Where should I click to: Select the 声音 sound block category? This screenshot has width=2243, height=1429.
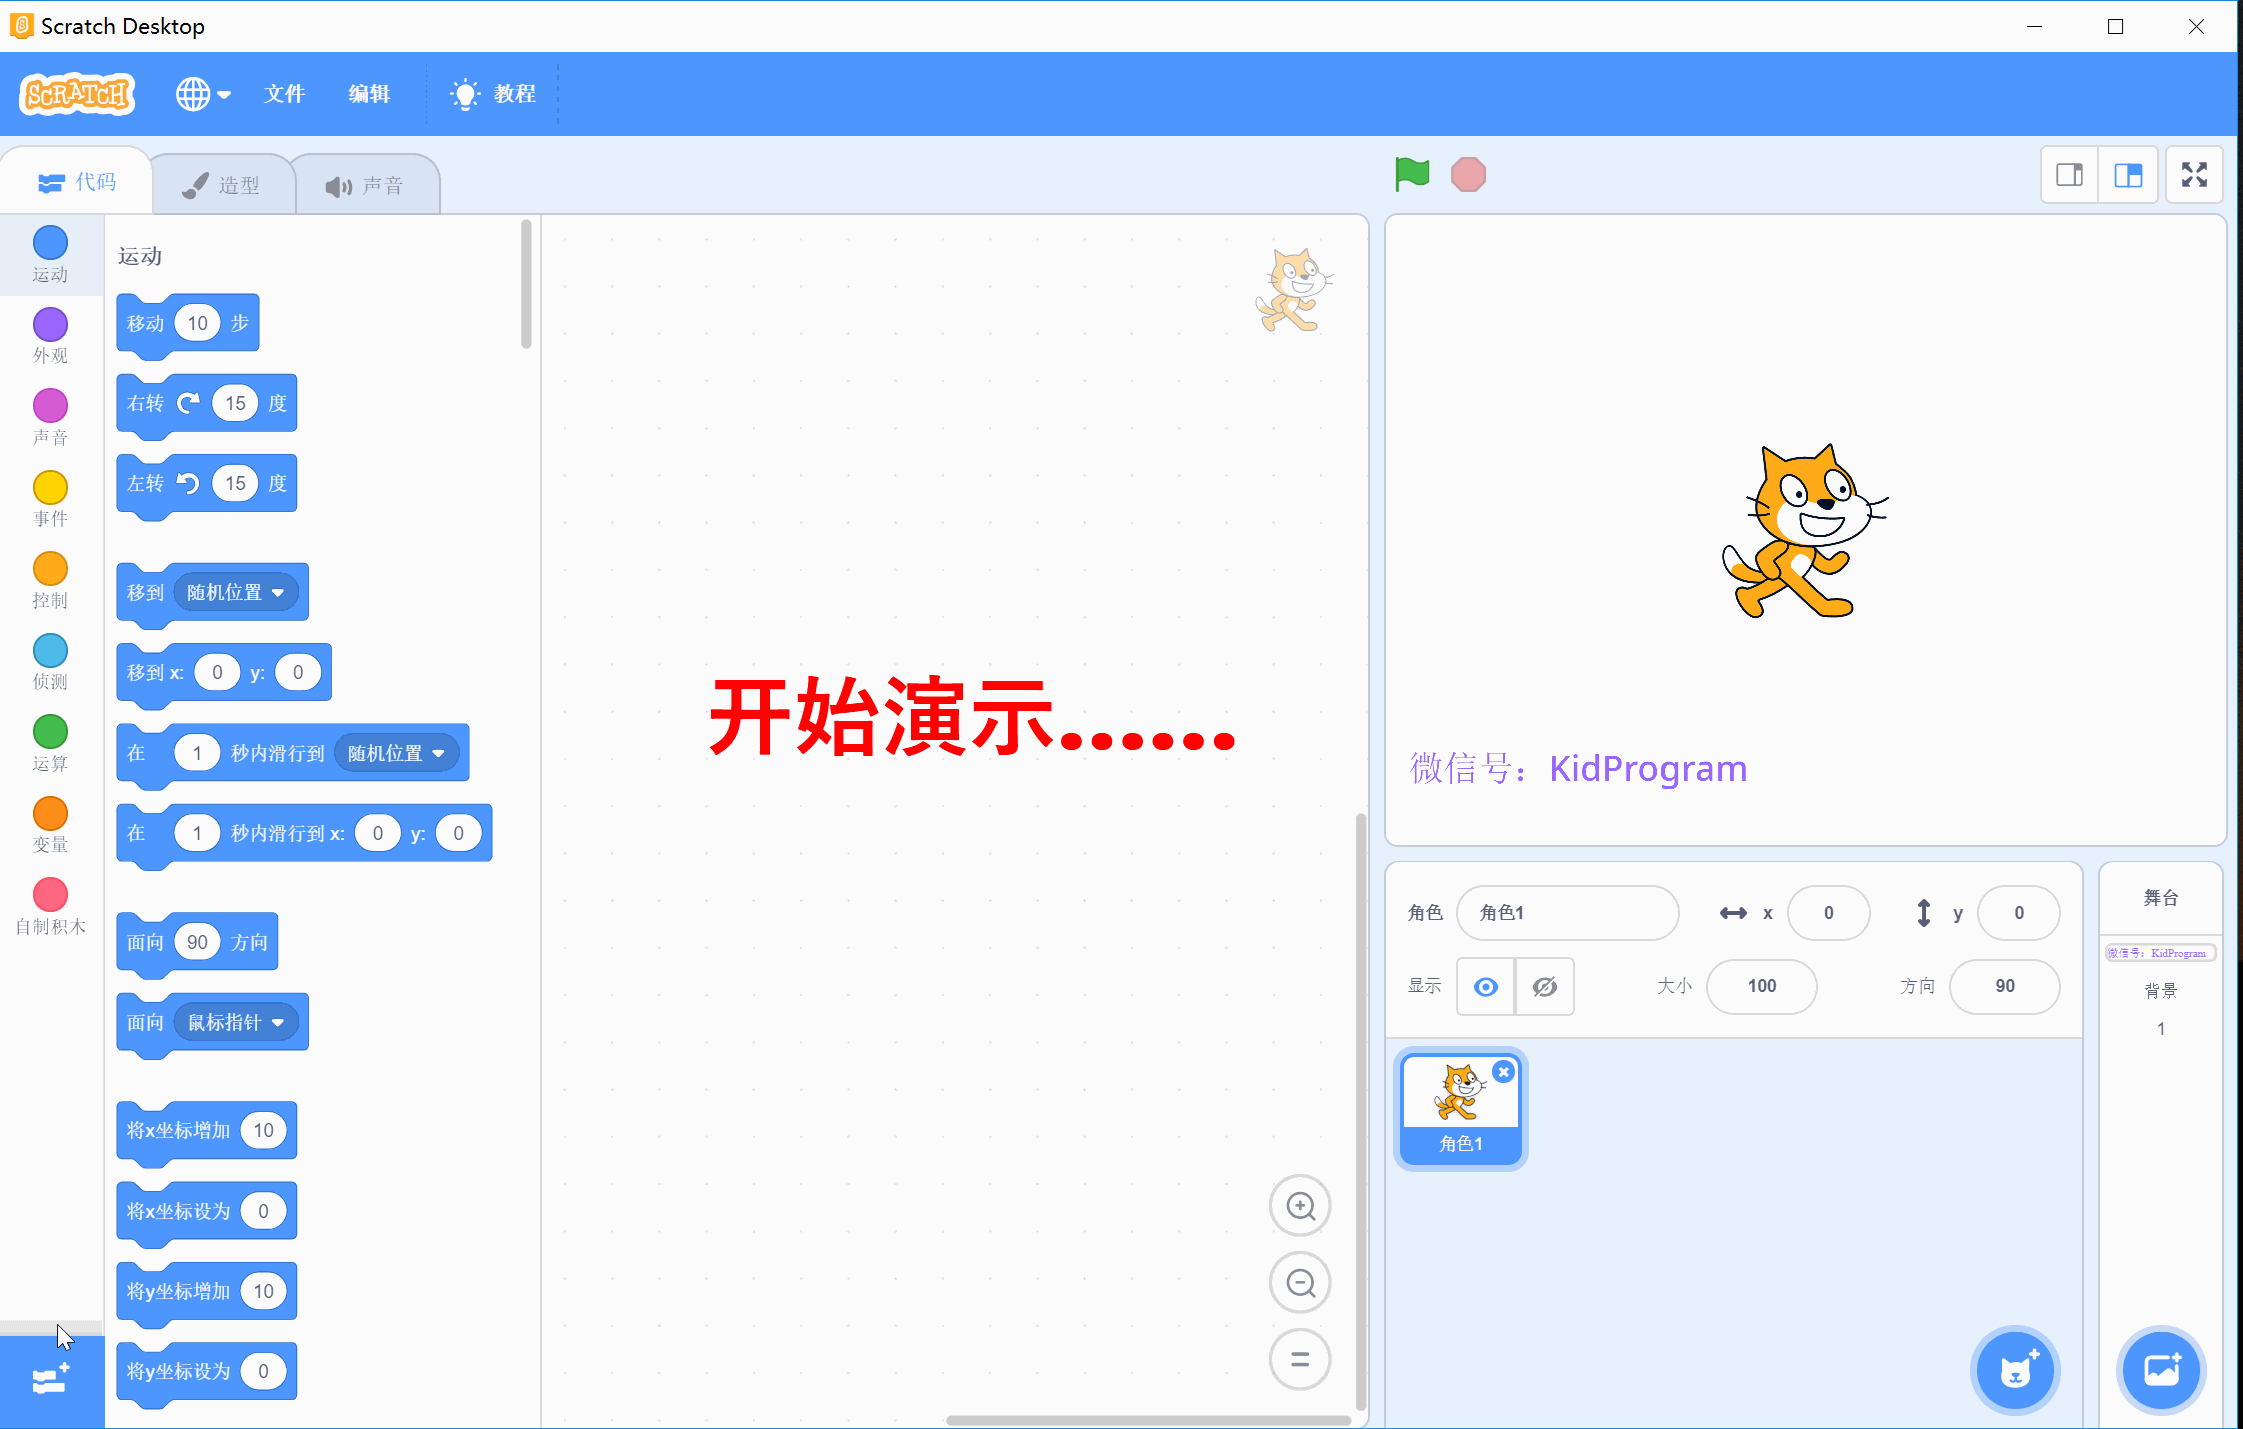pos(50,418)
